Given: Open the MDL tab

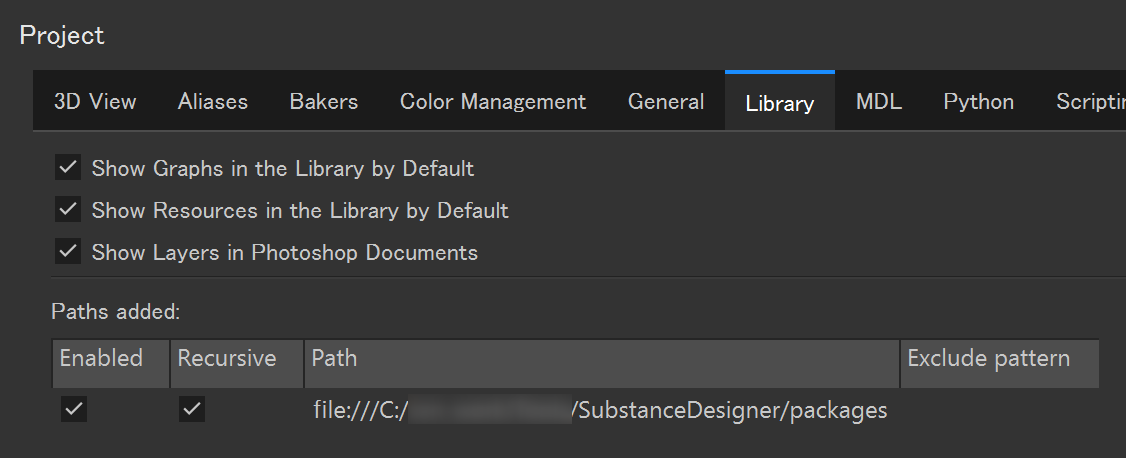Looking at the screenshot, I should coord(879,101).
